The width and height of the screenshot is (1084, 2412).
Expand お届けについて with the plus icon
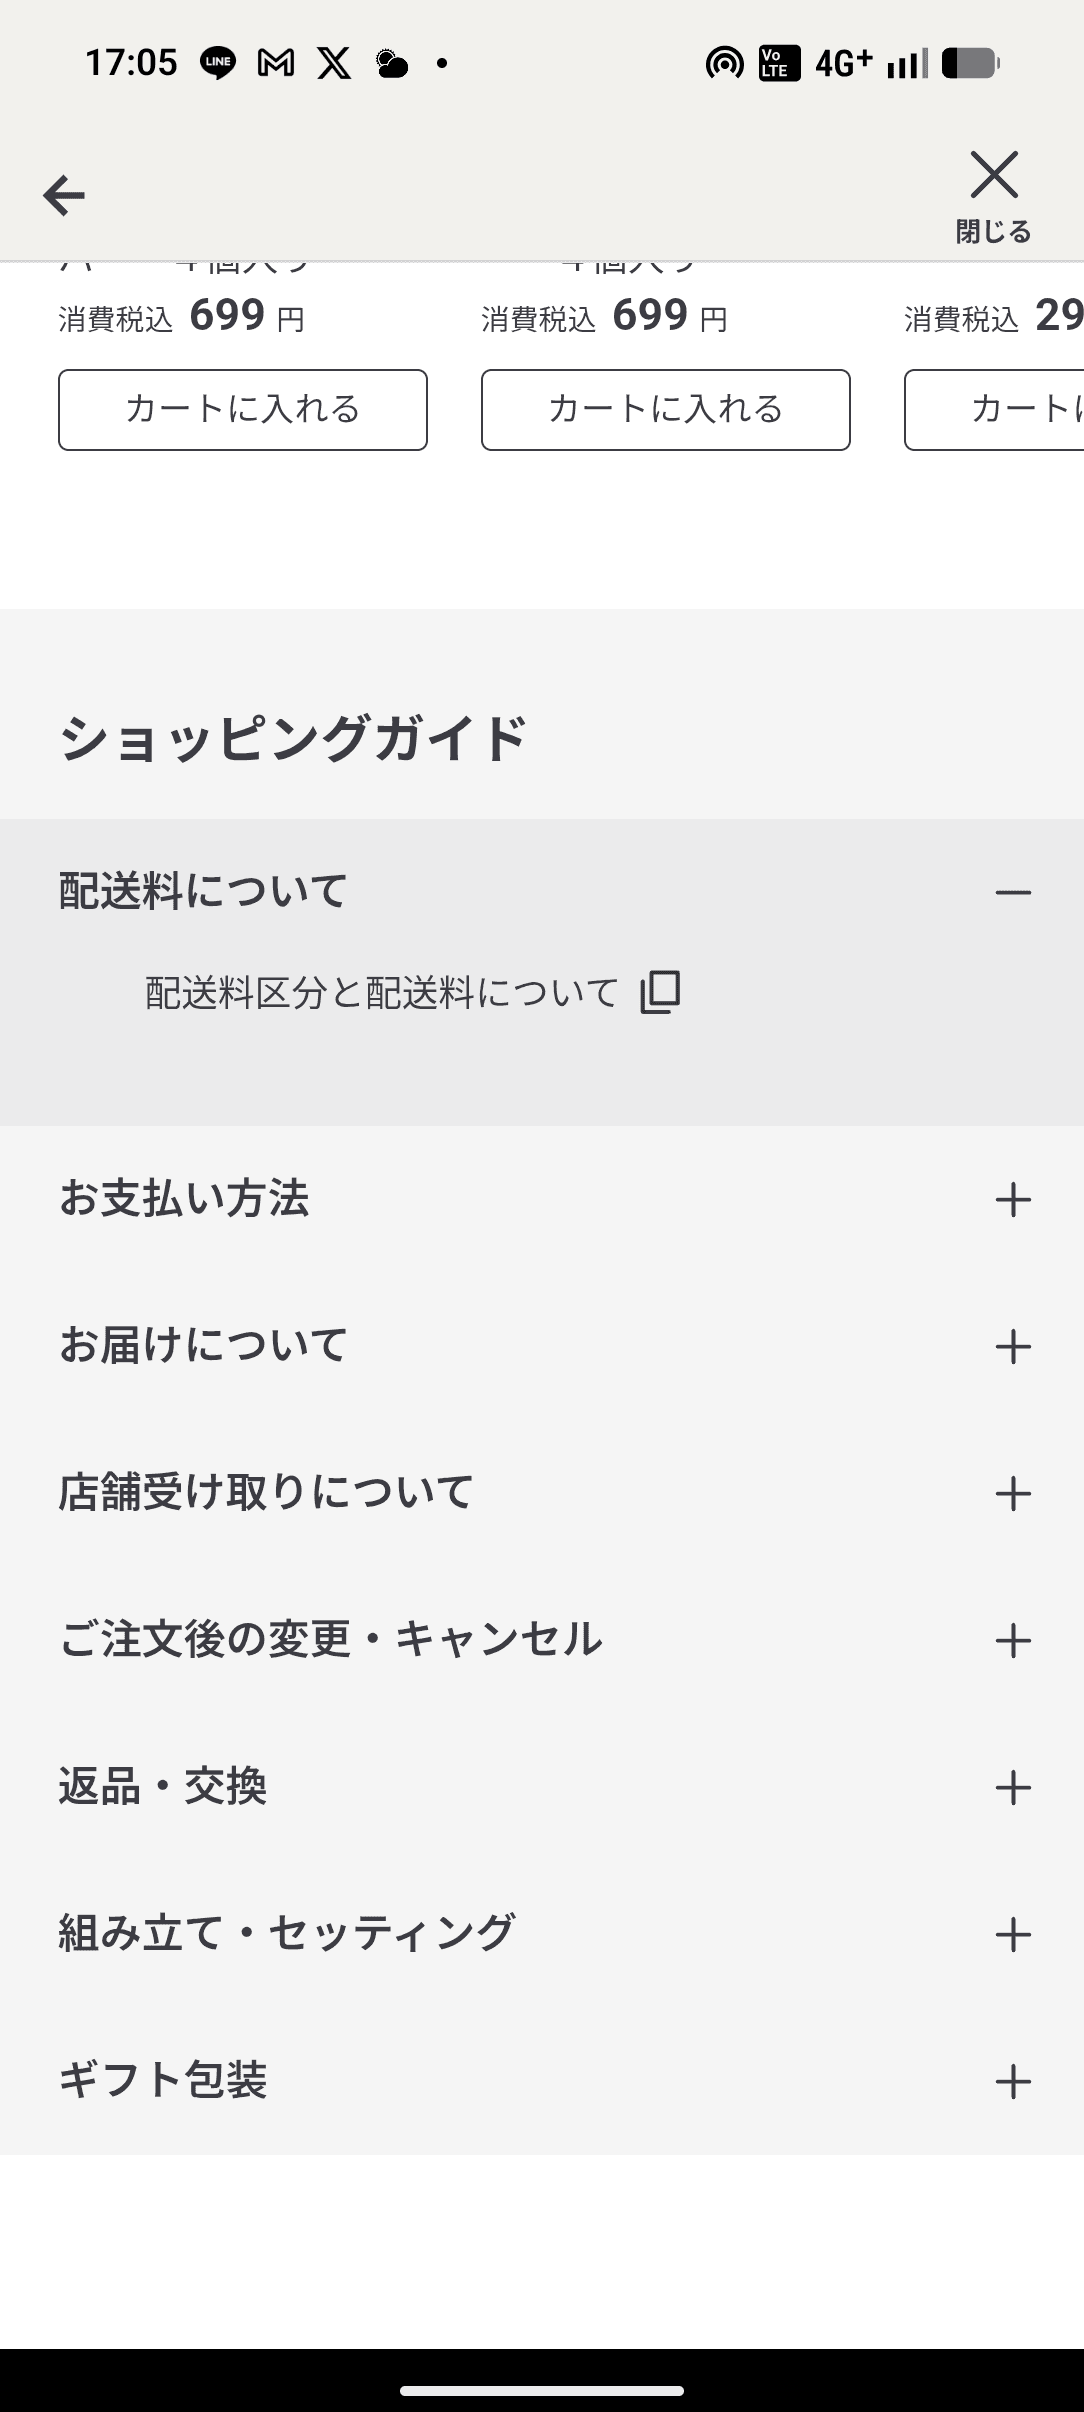(x=1013, y=1346)
